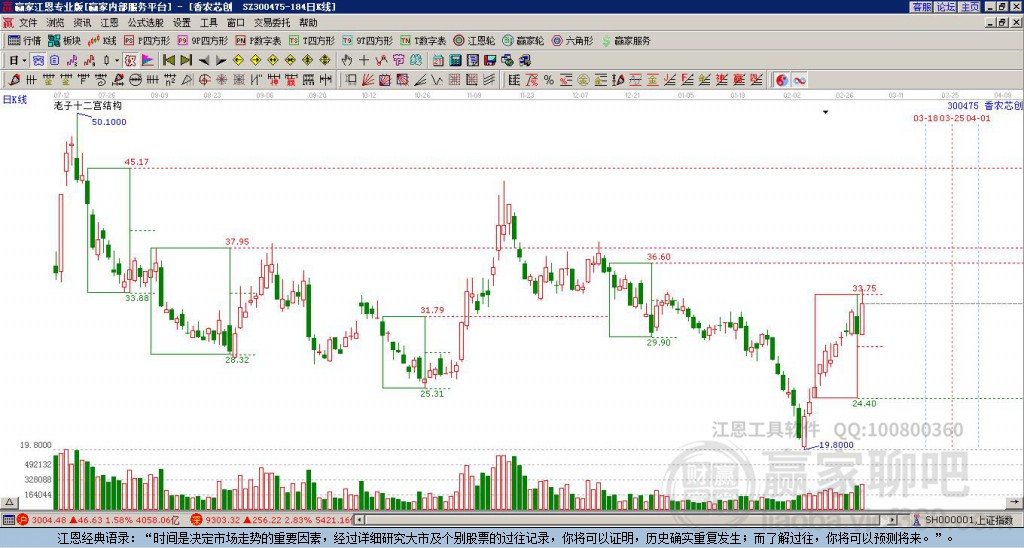Image resolution: width=1024 pixels, height=548 pixels.
Task: Jump to first bar icon
Action: pos(168,61)
